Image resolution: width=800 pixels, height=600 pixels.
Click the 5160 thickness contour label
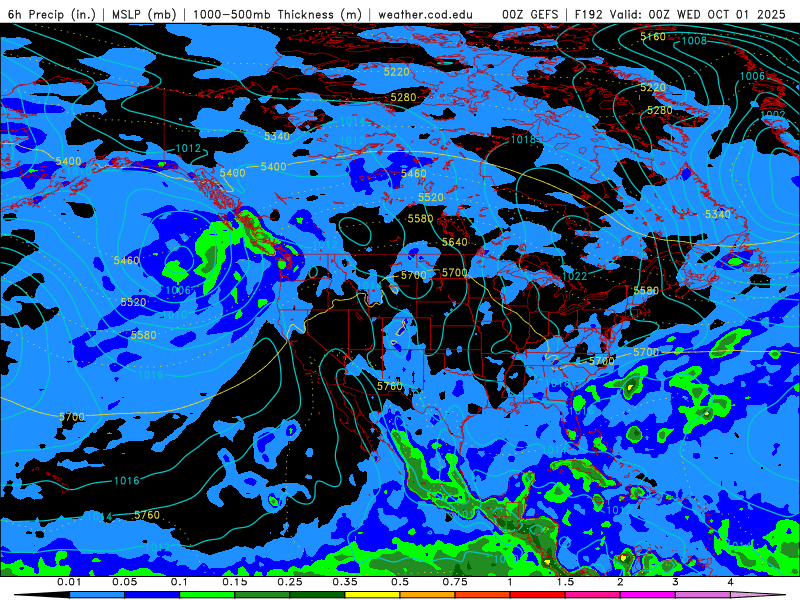(653, 36)
